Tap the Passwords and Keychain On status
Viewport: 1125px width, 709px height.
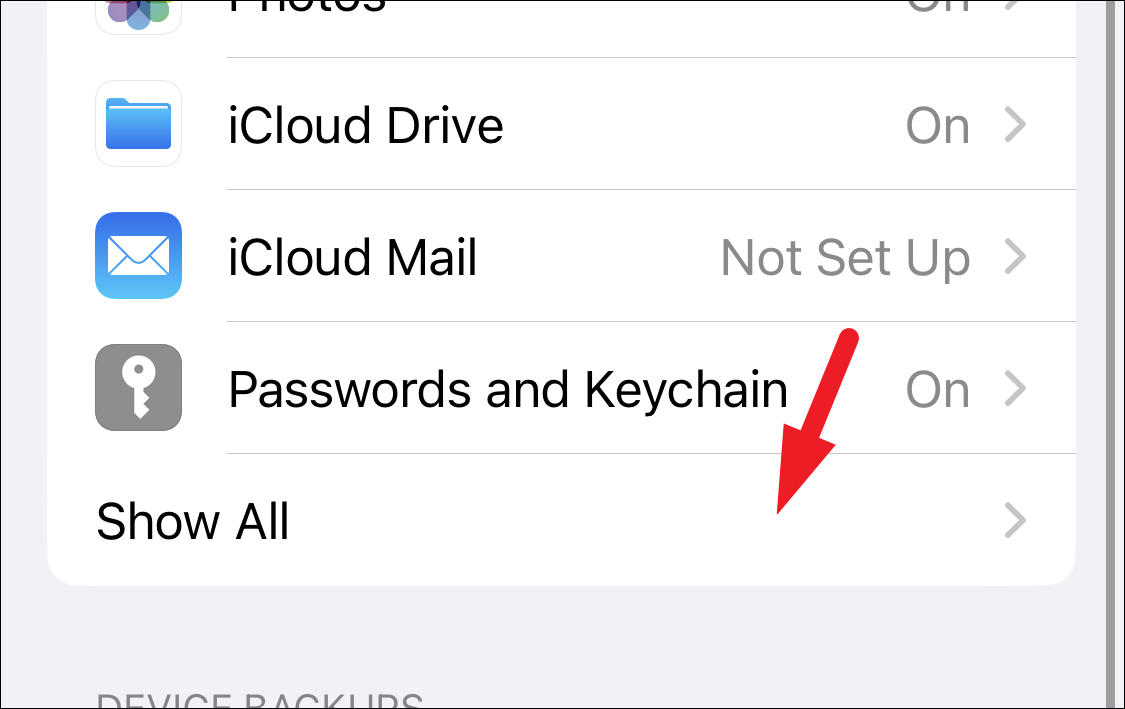(938, 390)
